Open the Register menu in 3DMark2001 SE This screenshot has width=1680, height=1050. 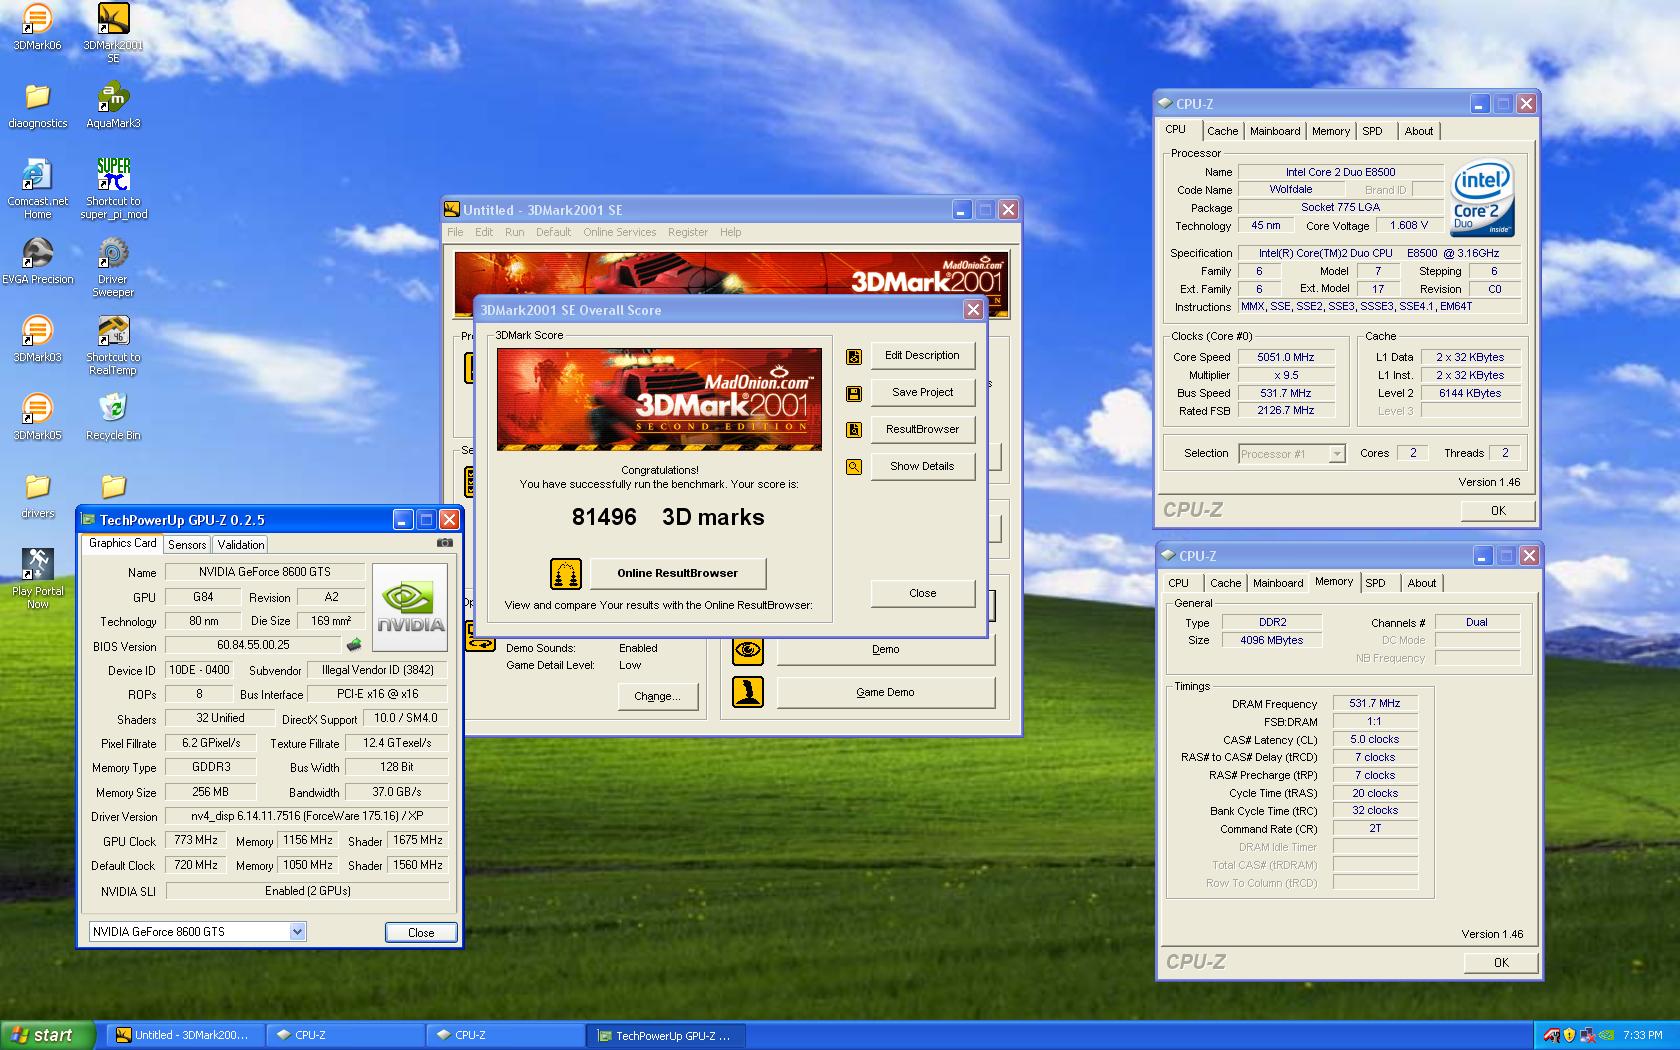pyautogui.click(x=688, y=232)
